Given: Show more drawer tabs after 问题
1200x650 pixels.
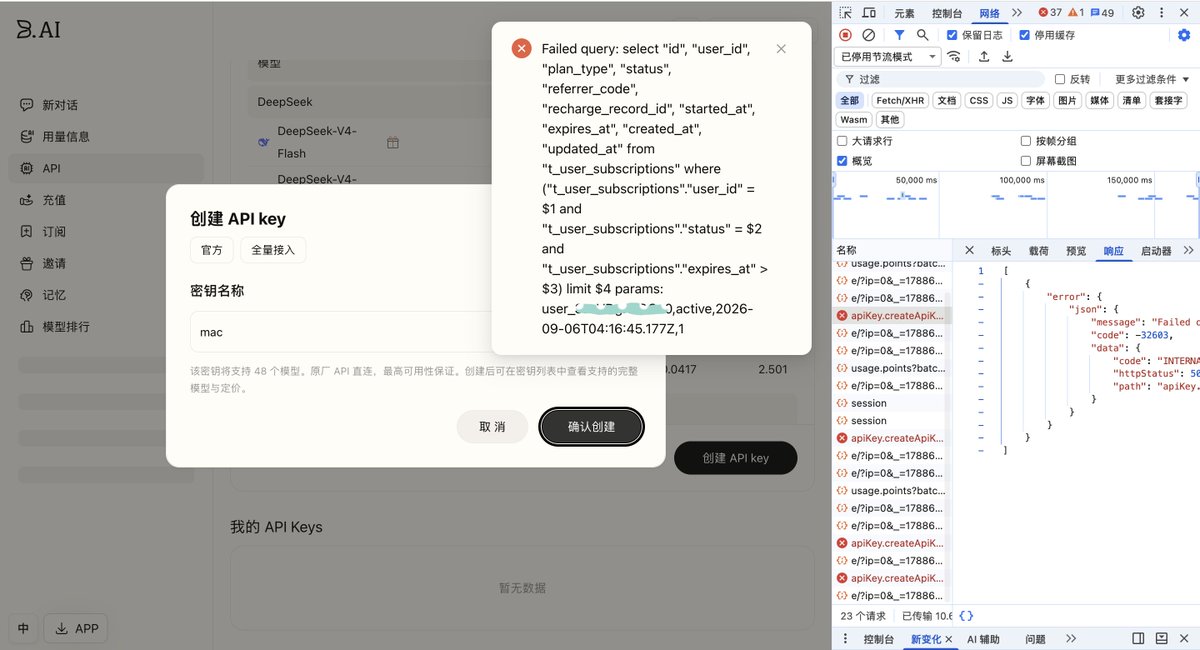Looking at the screenshot, I should [x=1071, y=639].
